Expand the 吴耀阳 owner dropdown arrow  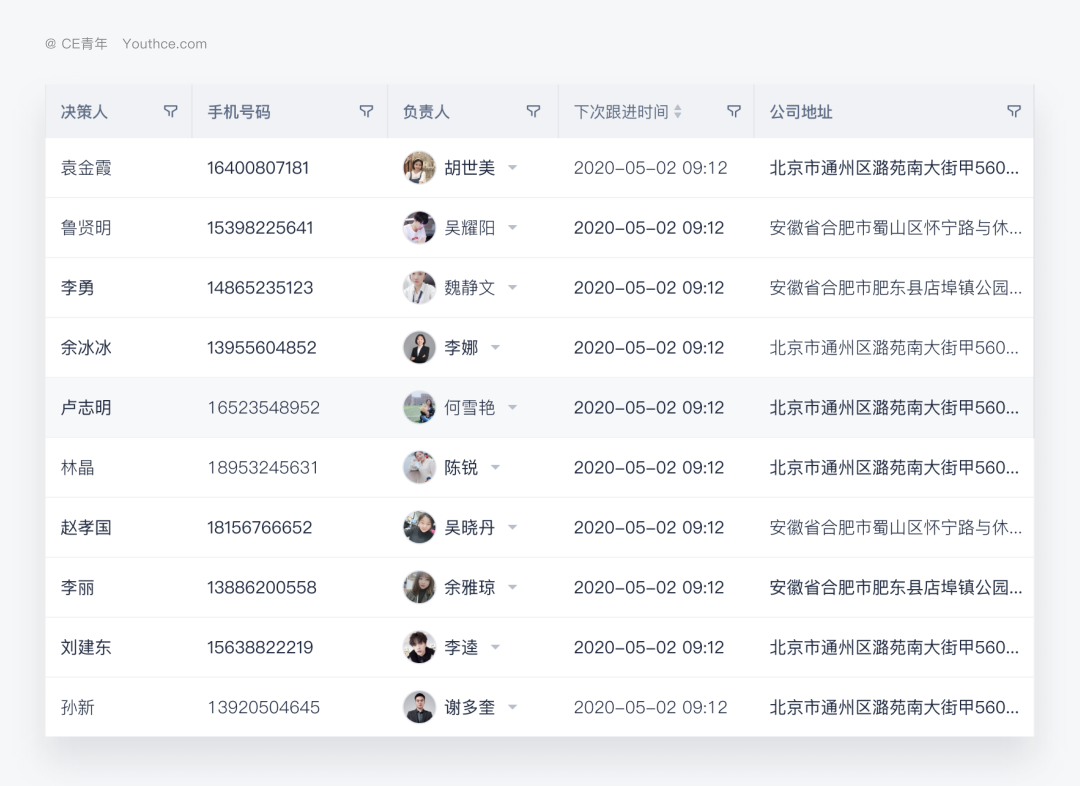512,227
